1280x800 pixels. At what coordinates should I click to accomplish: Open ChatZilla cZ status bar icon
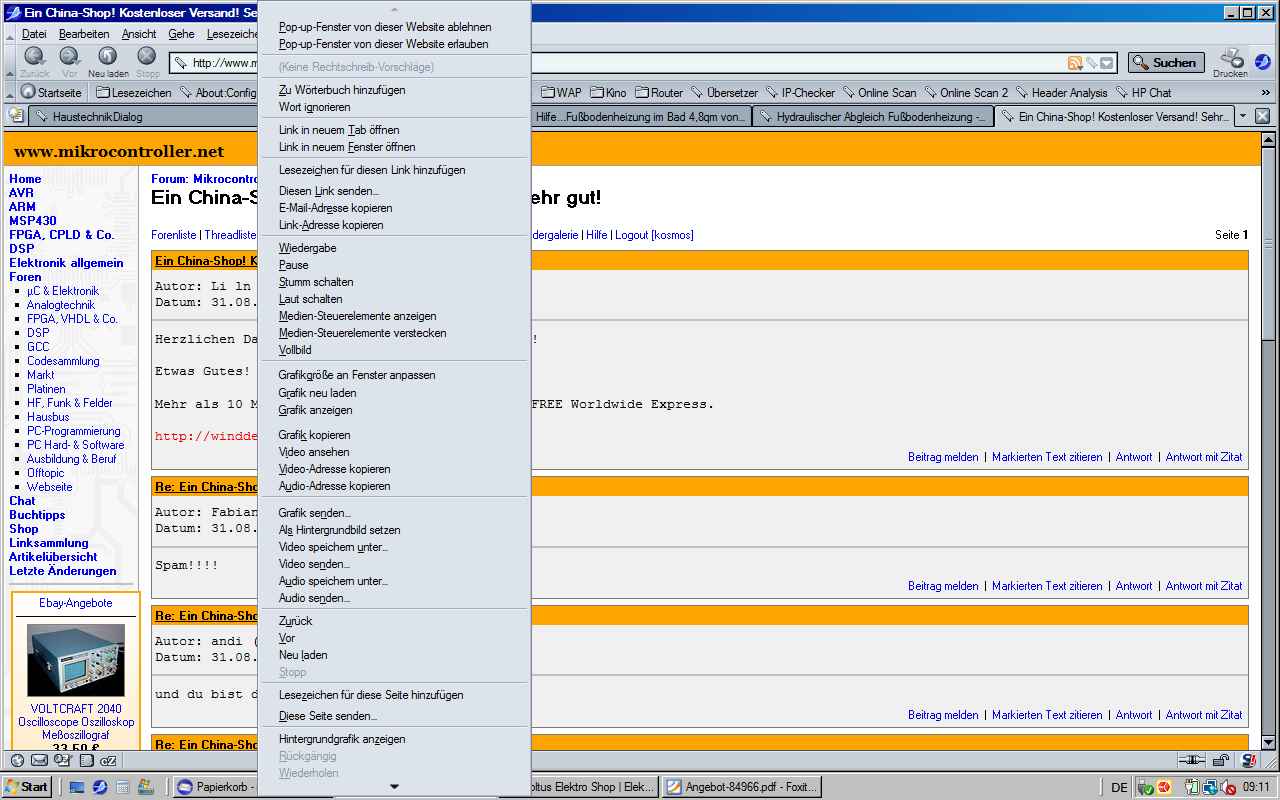(109, 760)
